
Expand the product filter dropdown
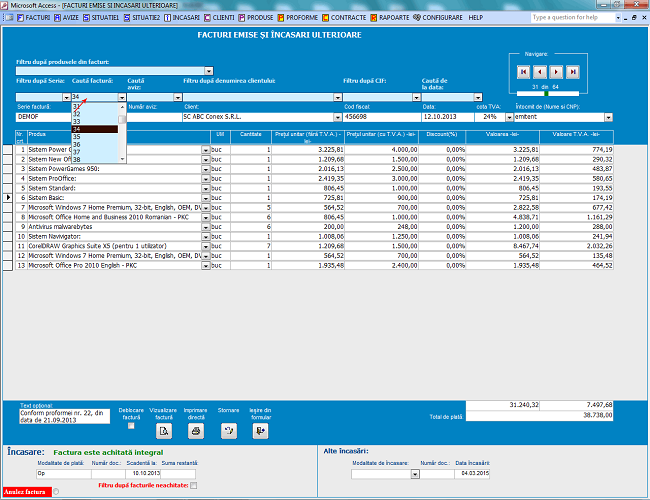209,71
